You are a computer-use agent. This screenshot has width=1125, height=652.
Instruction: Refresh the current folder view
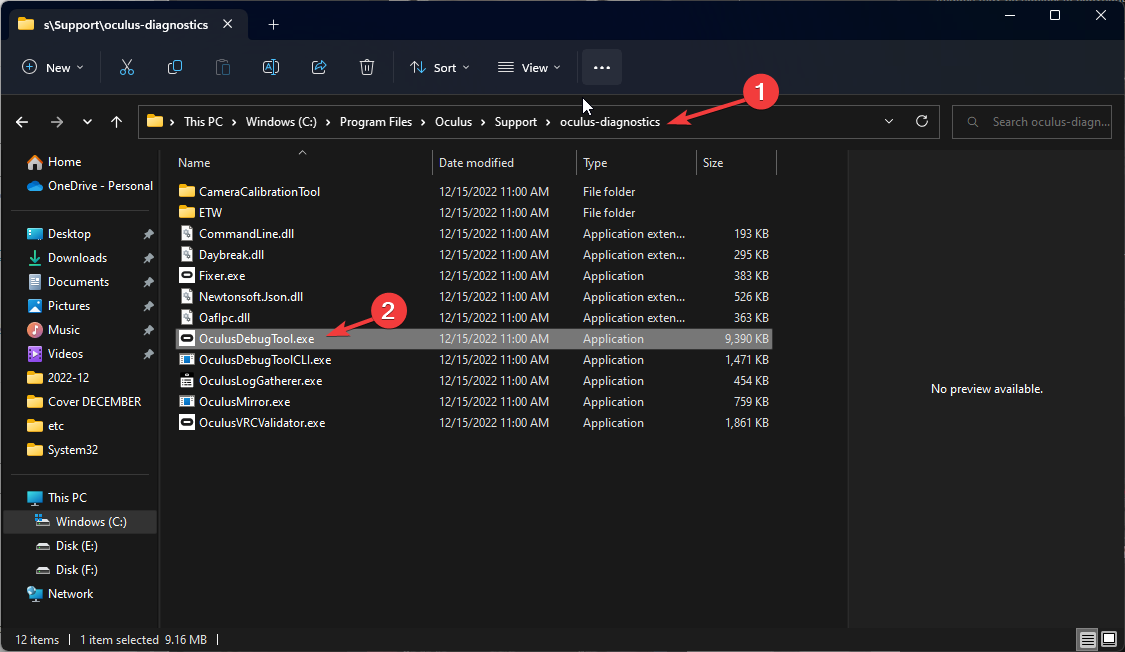(x=922, y=121)
